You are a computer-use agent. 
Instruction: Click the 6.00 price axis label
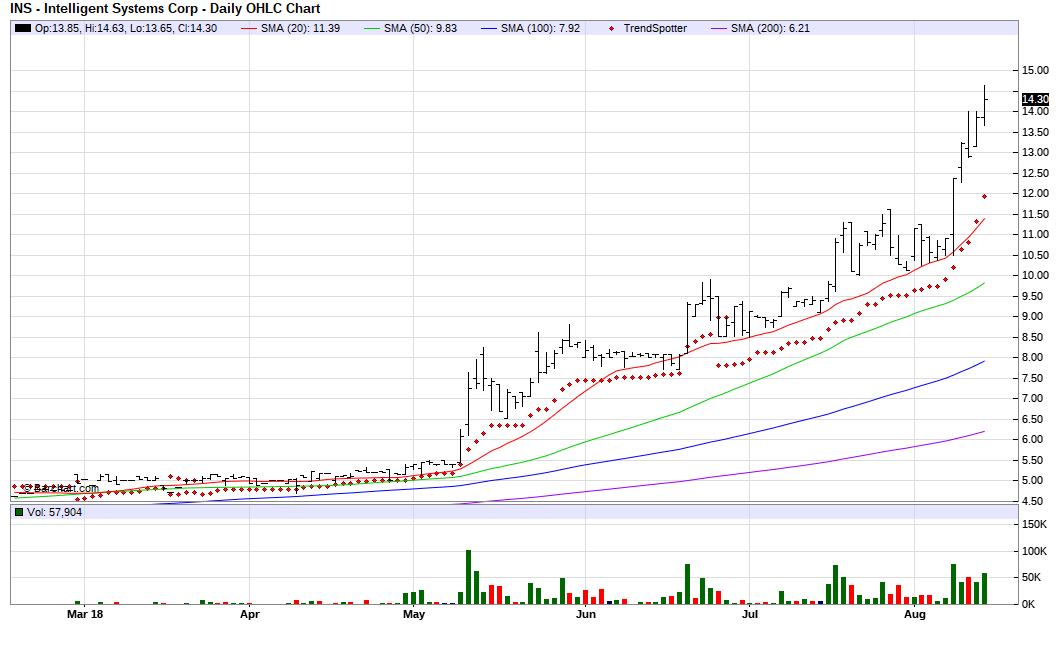1035,439
